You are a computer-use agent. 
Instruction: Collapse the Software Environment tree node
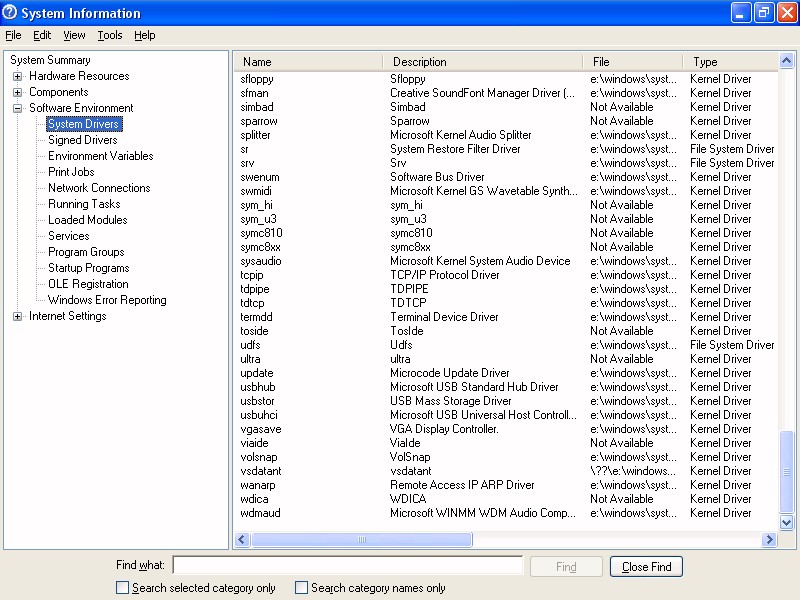coord(18,108)
